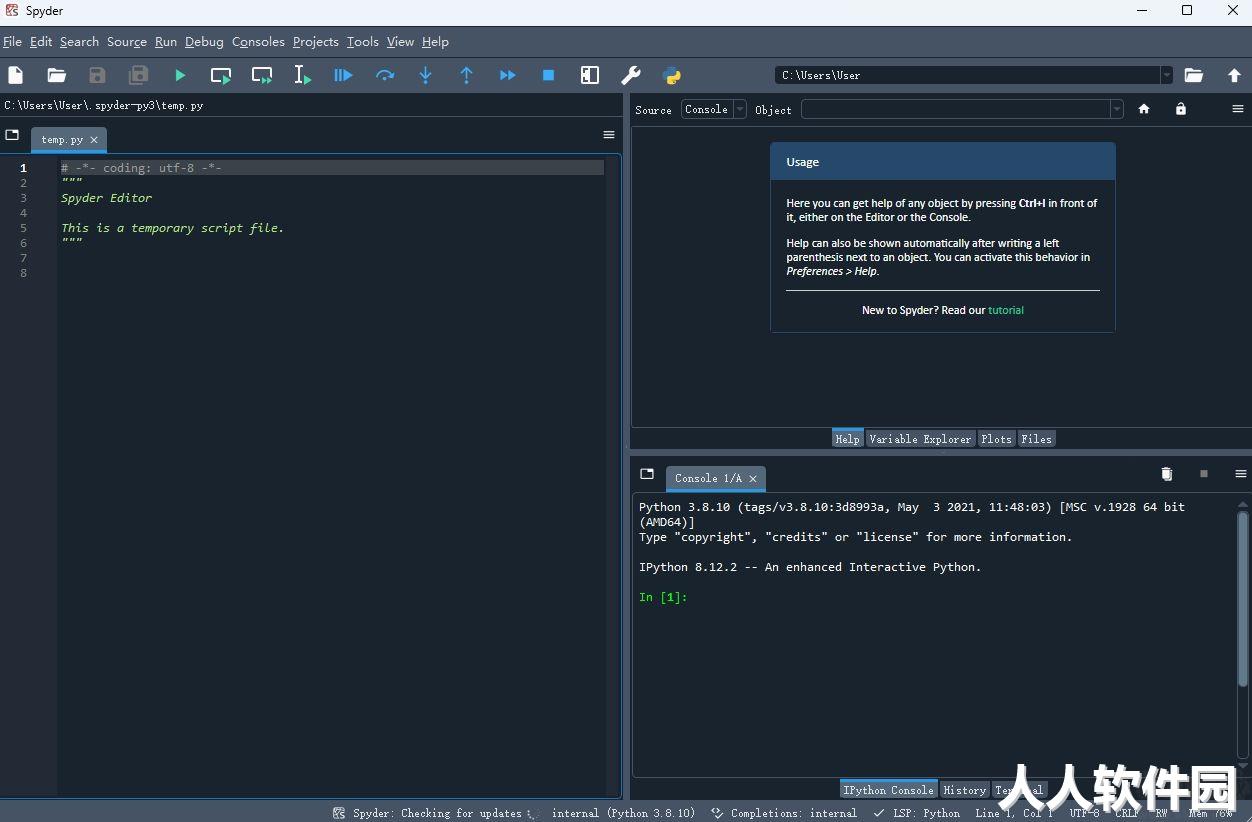Expand the Object combo box arrow
This screenshot has height=822, width=1252.
(1117, 109)
